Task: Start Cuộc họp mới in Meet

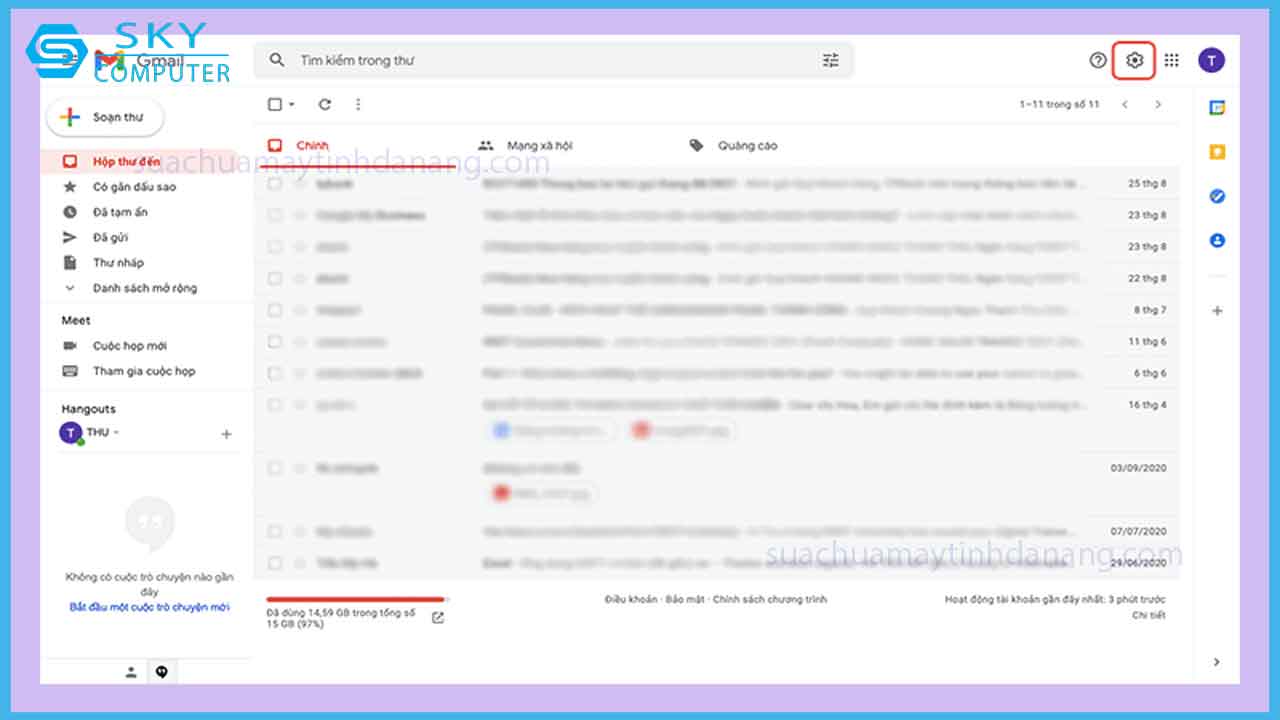Action: click(130, 346)
